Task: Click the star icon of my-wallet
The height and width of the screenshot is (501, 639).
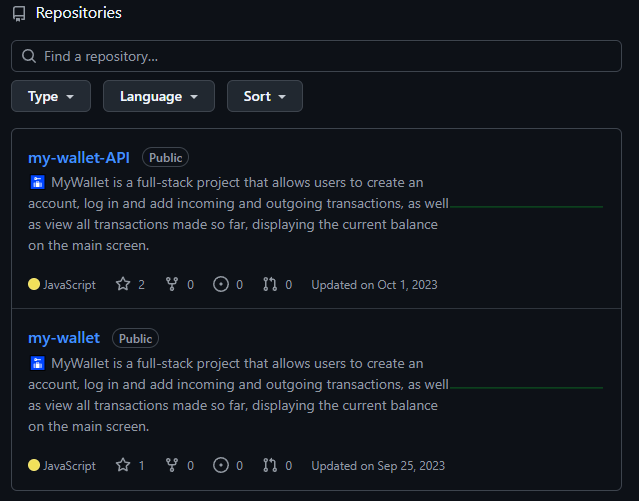Action: [x=123, y=465]
